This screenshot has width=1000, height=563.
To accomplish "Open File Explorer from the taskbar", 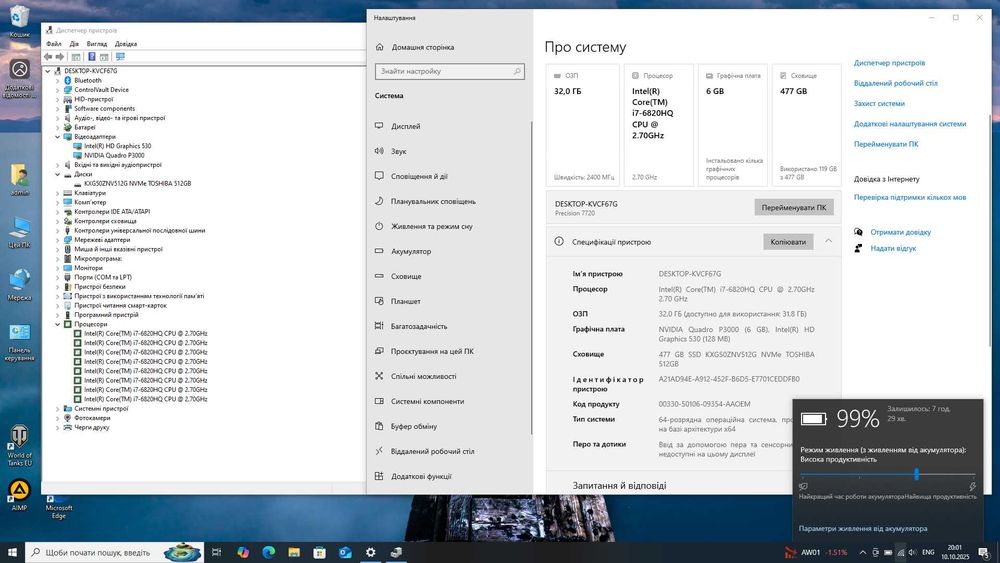I will [294, 552].
